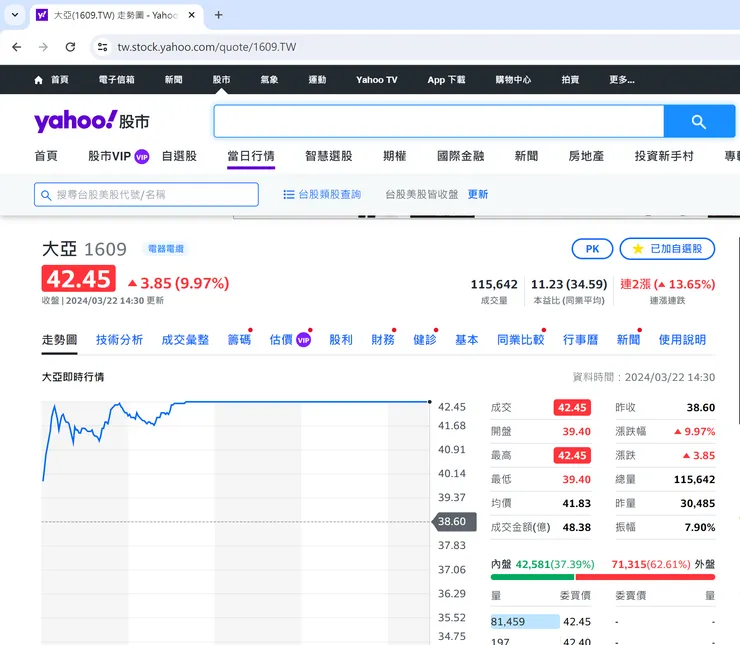This screenshot has height=645, width=740.
Task: Click the Yahoo 股市 logo
Action: click(92, 121)
